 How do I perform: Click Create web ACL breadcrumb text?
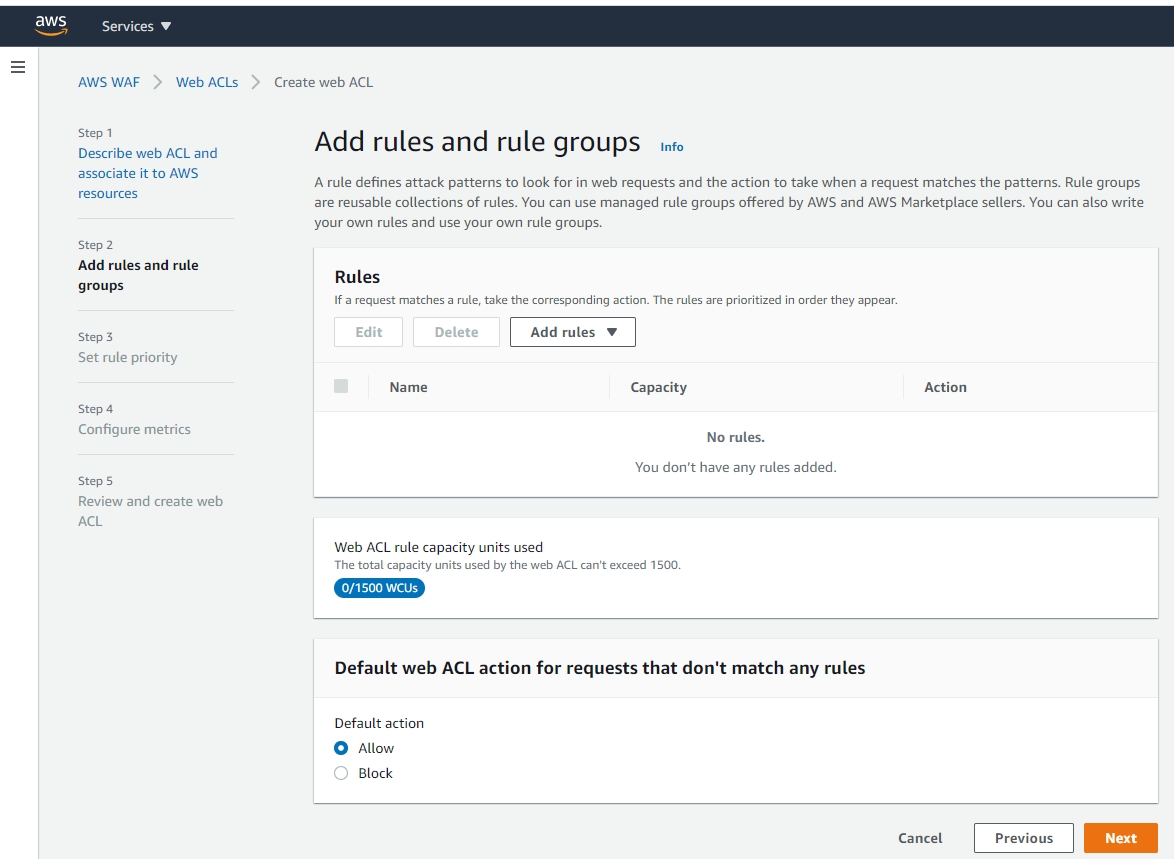[x=323, y=82]
